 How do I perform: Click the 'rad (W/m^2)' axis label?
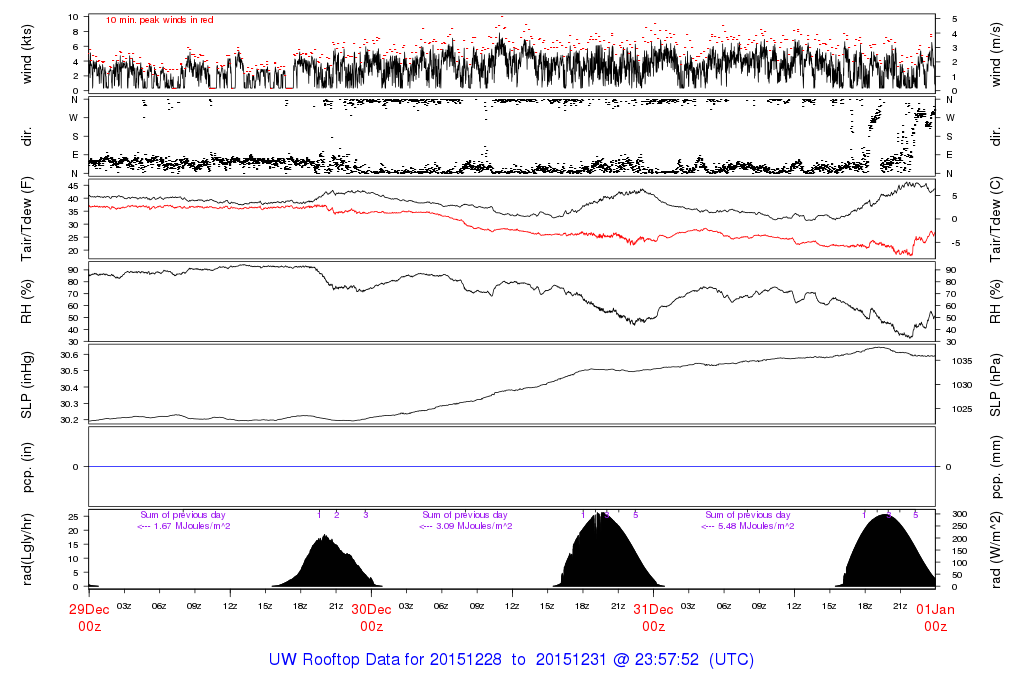997,548
